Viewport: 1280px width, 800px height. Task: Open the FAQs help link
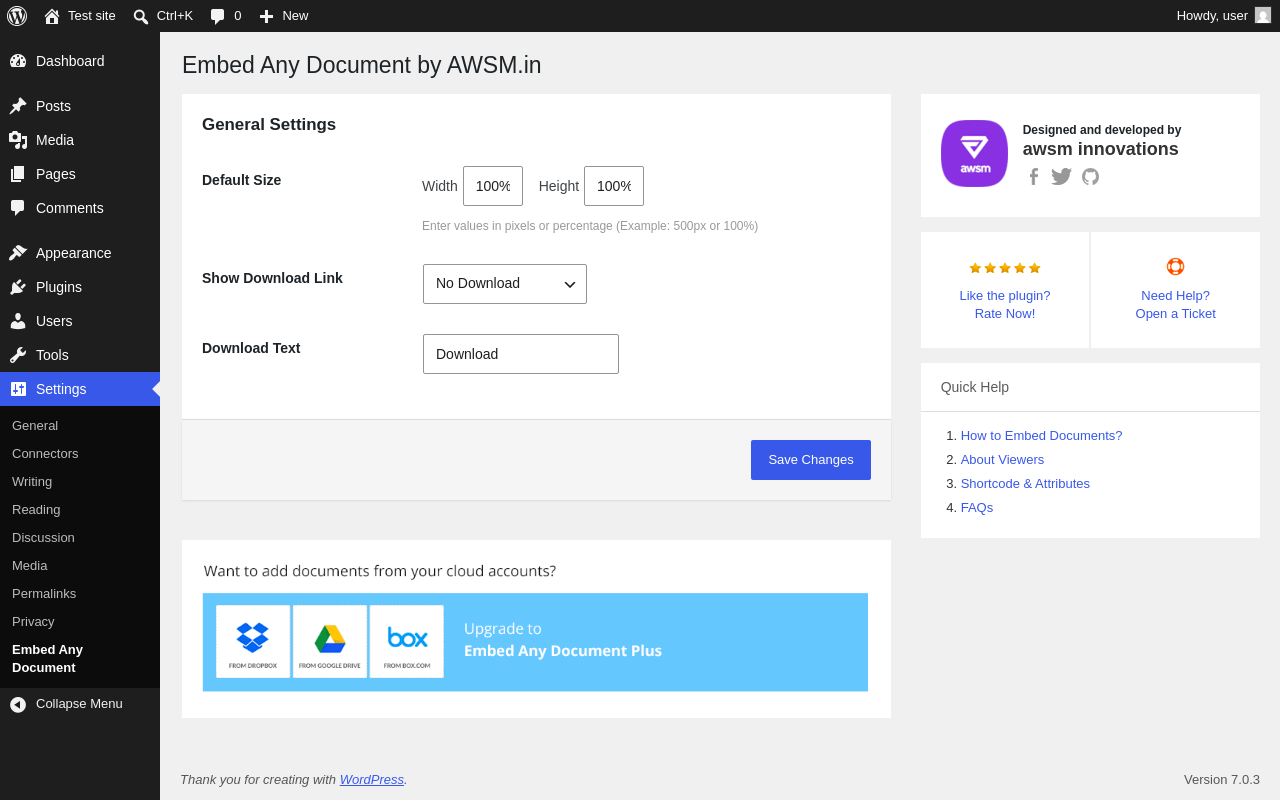click(977, 508)
